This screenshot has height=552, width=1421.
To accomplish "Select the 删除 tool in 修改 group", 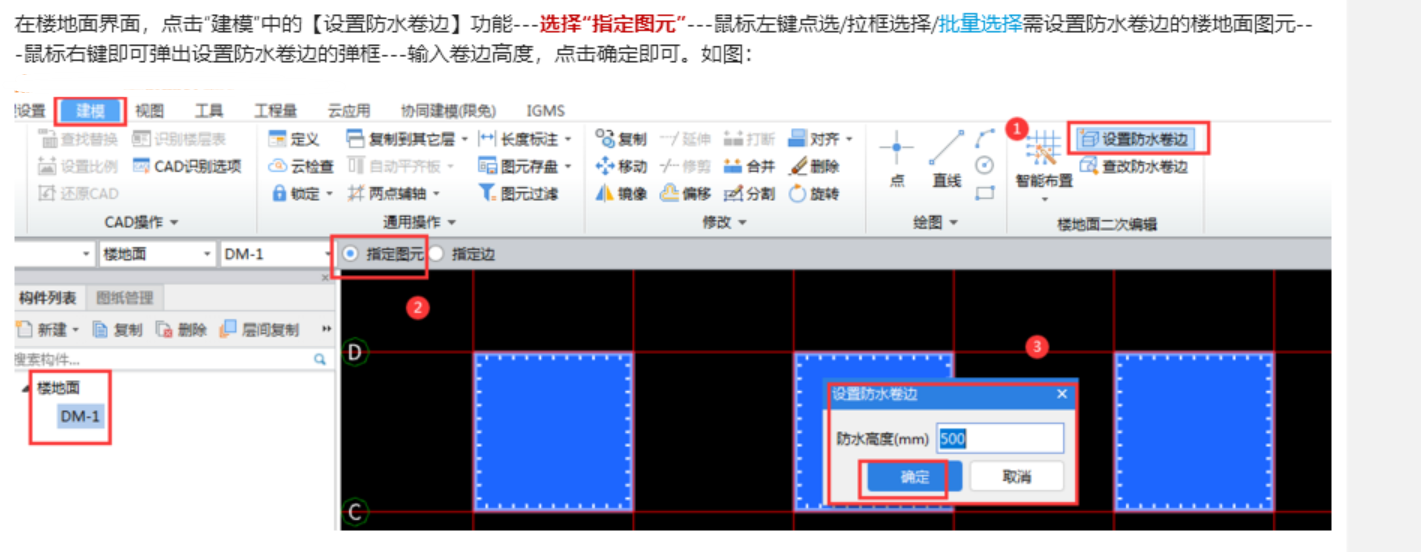I will tap(814, 166).
